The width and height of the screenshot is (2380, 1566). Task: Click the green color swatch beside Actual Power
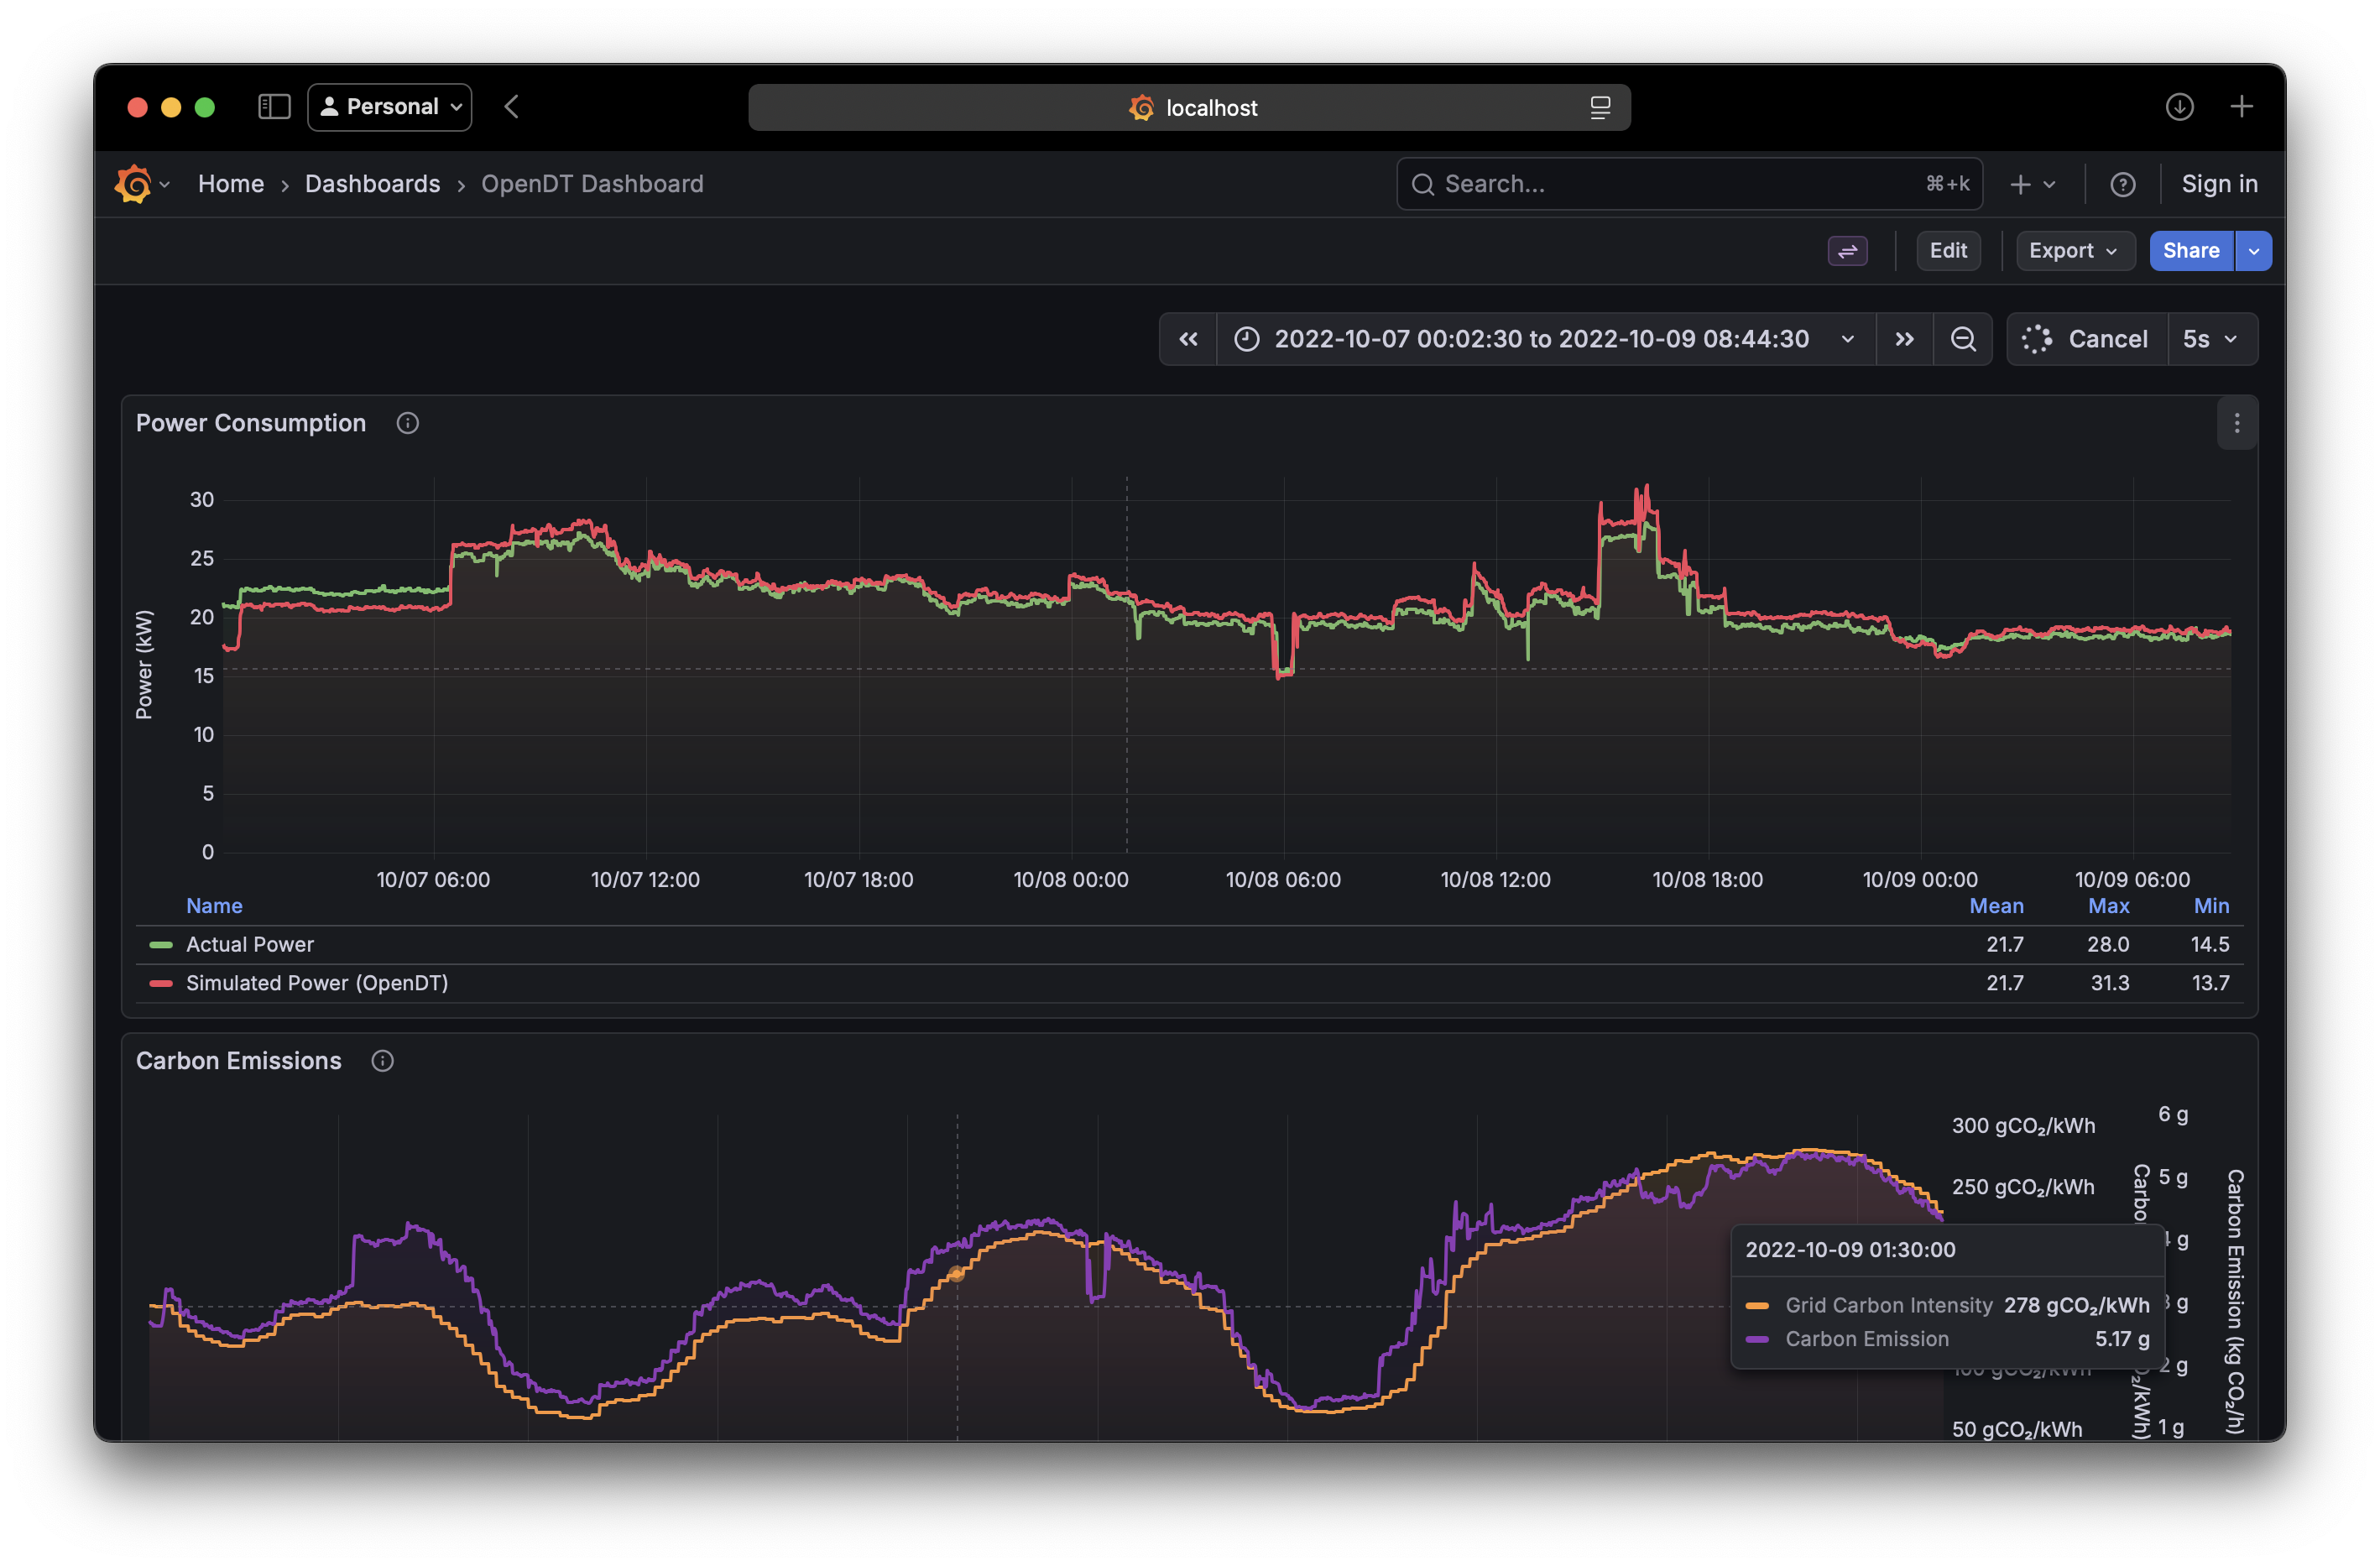point(161,943)
